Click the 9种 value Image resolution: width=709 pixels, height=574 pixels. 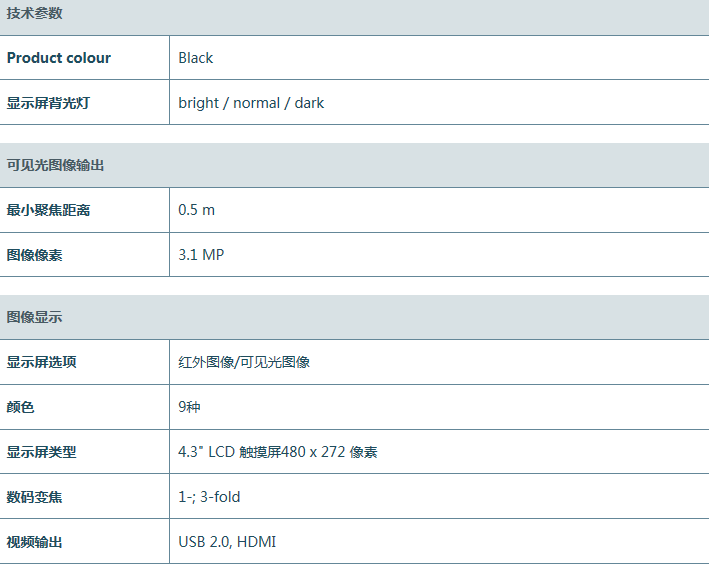(x=191, y=407)
